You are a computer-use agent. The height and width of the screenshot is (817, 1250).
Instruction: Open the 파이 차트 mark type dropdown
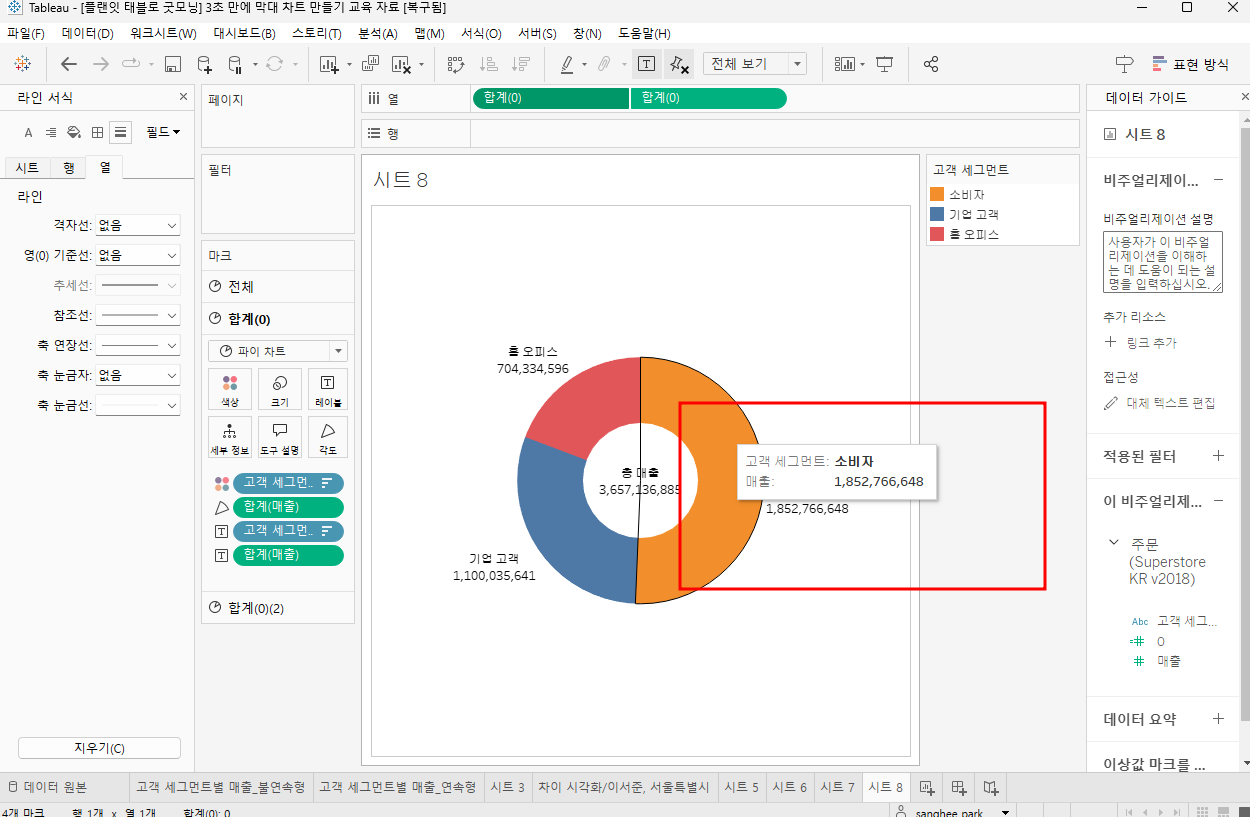coord(278,351)
